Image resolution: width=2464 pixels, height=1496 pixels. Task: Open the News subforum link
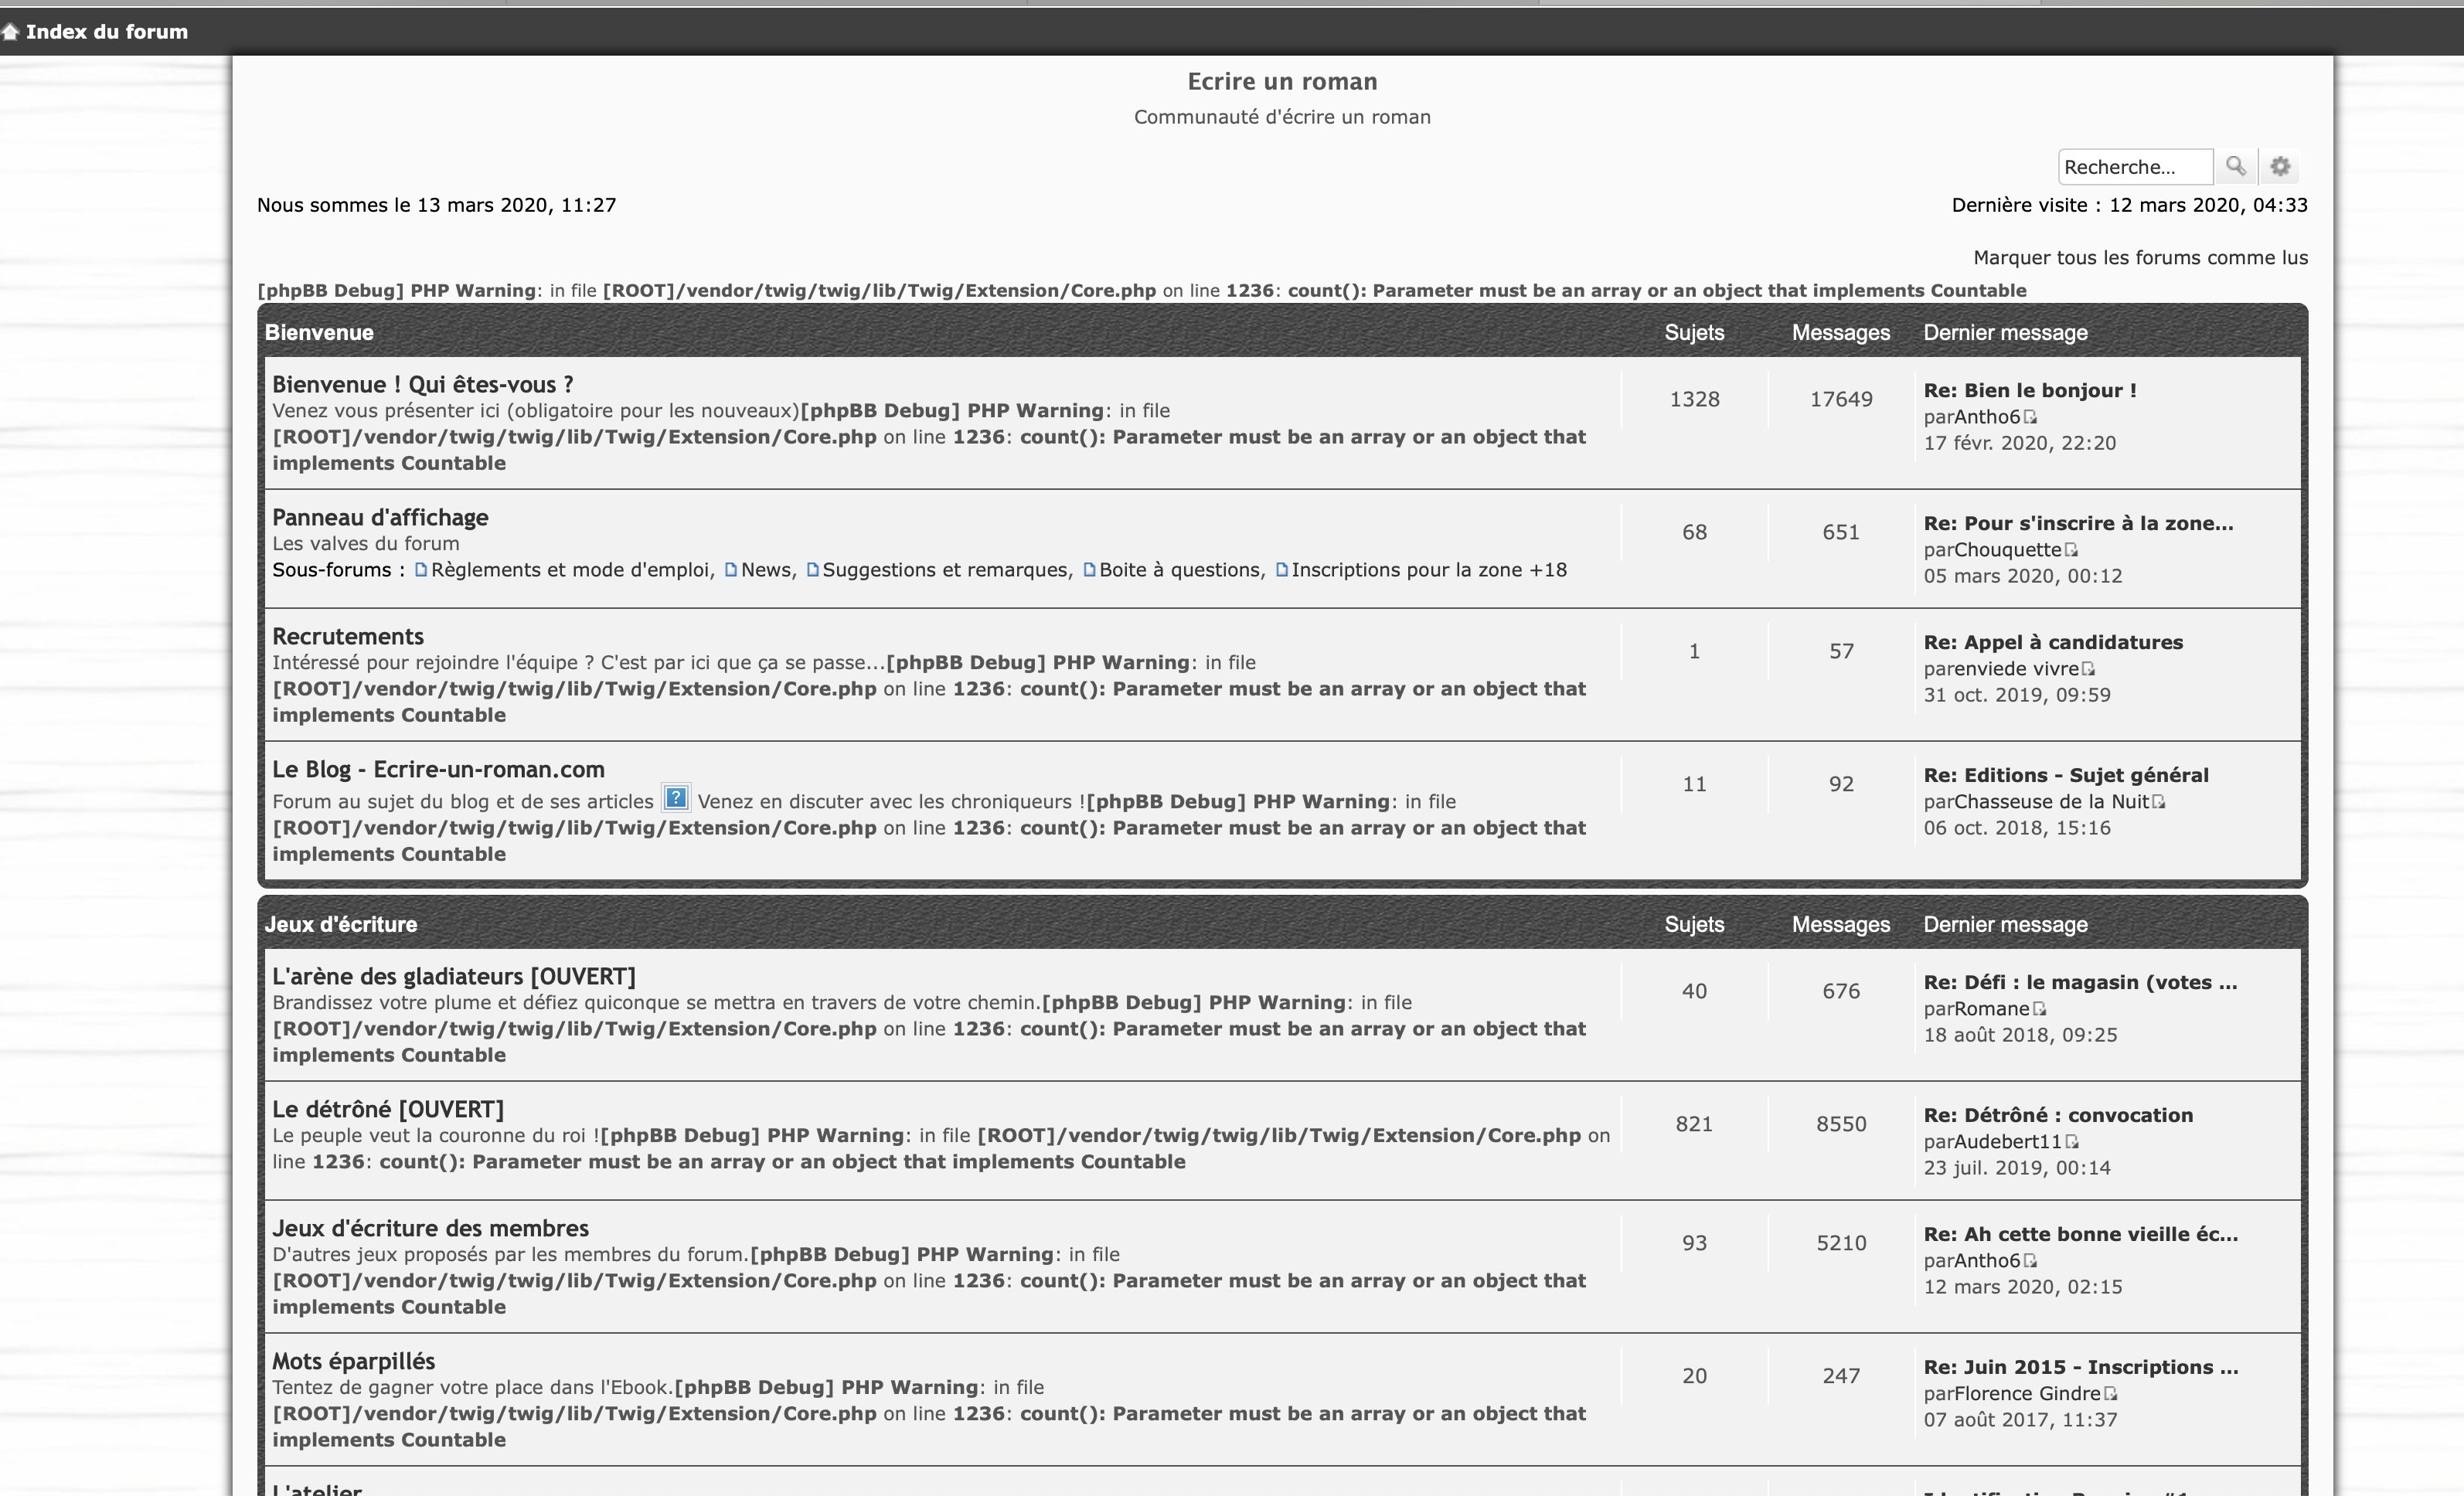point(766,570)
